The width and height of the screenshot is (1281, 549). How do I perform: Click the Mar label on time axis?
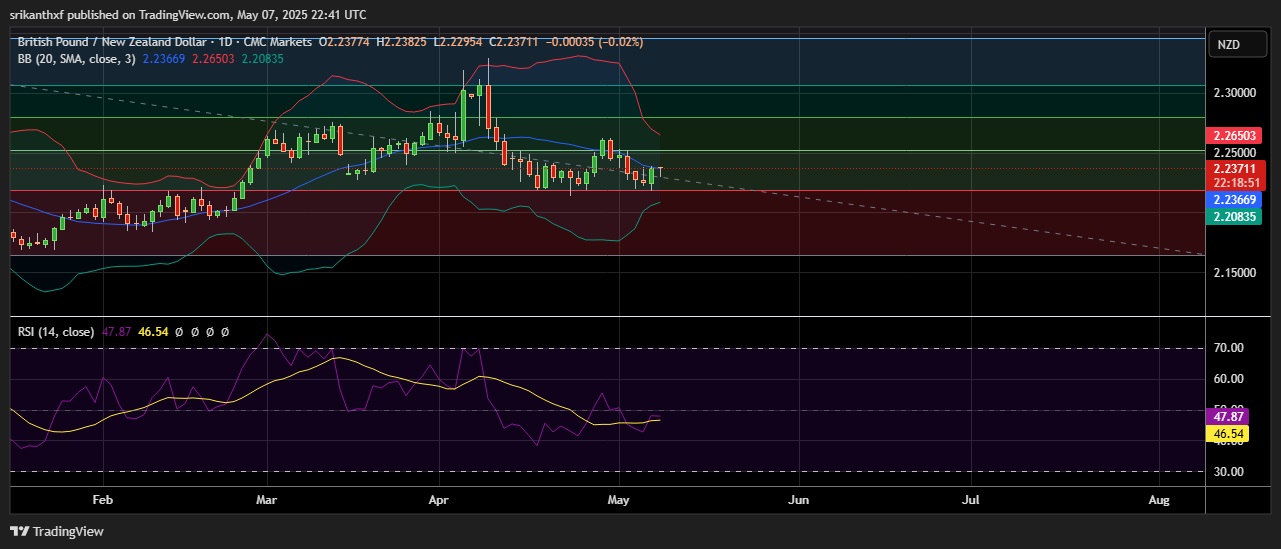(266, 498)
